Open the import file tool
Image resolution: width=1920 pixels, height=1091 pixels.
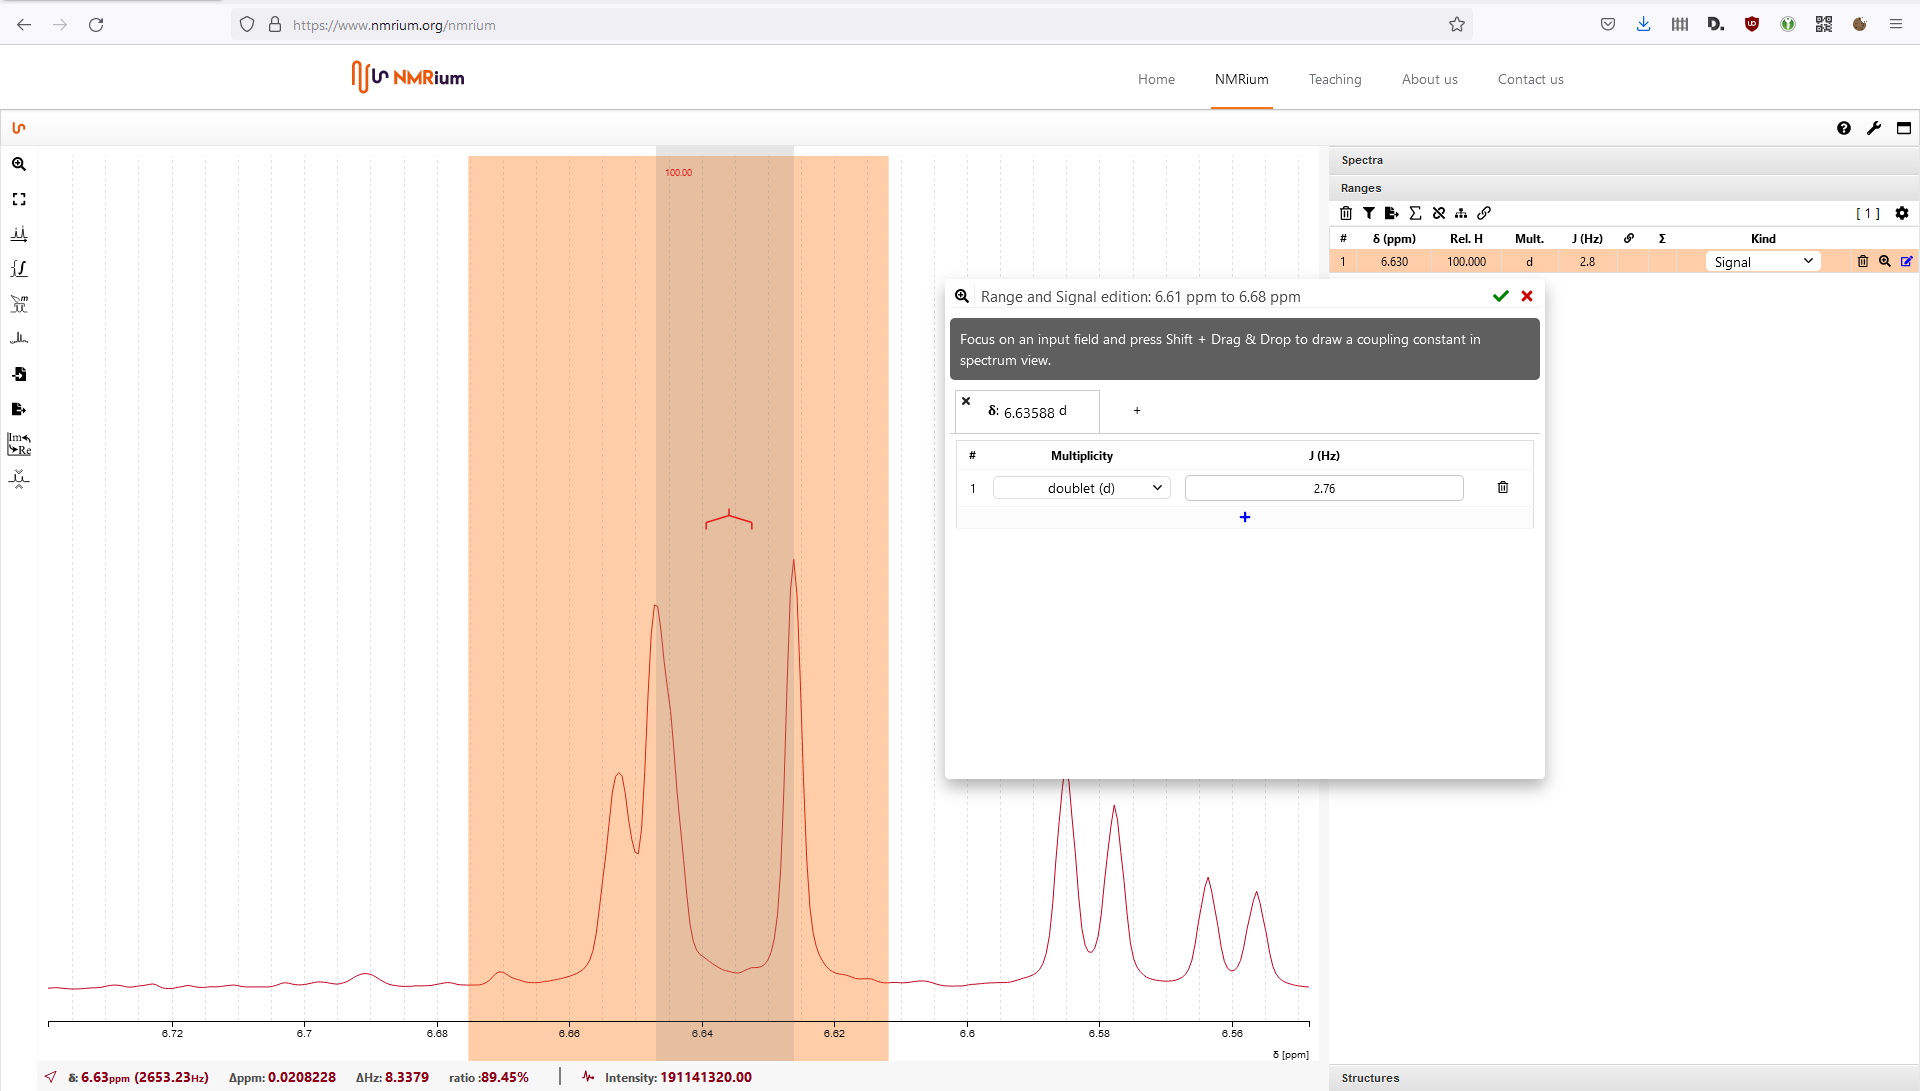point(19,374)
